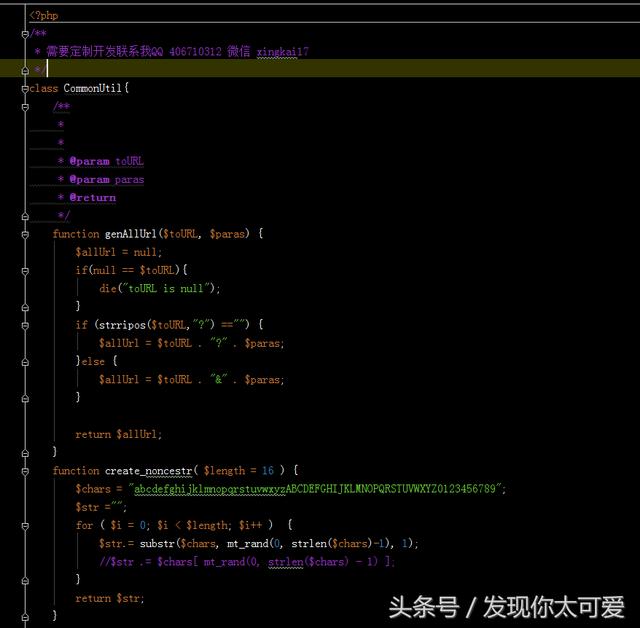This screenshot has width=640, height=628.
Task: Click the @param toURL doc line
Action: click(101, 161)
